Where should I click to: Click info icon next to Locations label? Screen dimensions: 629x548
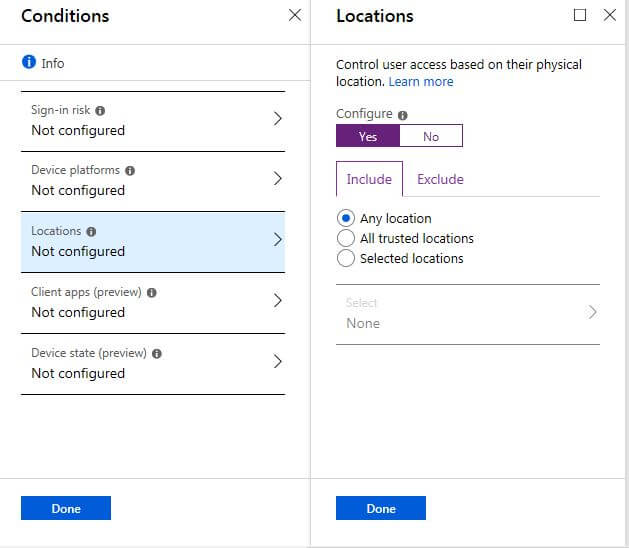pos(91,232)
